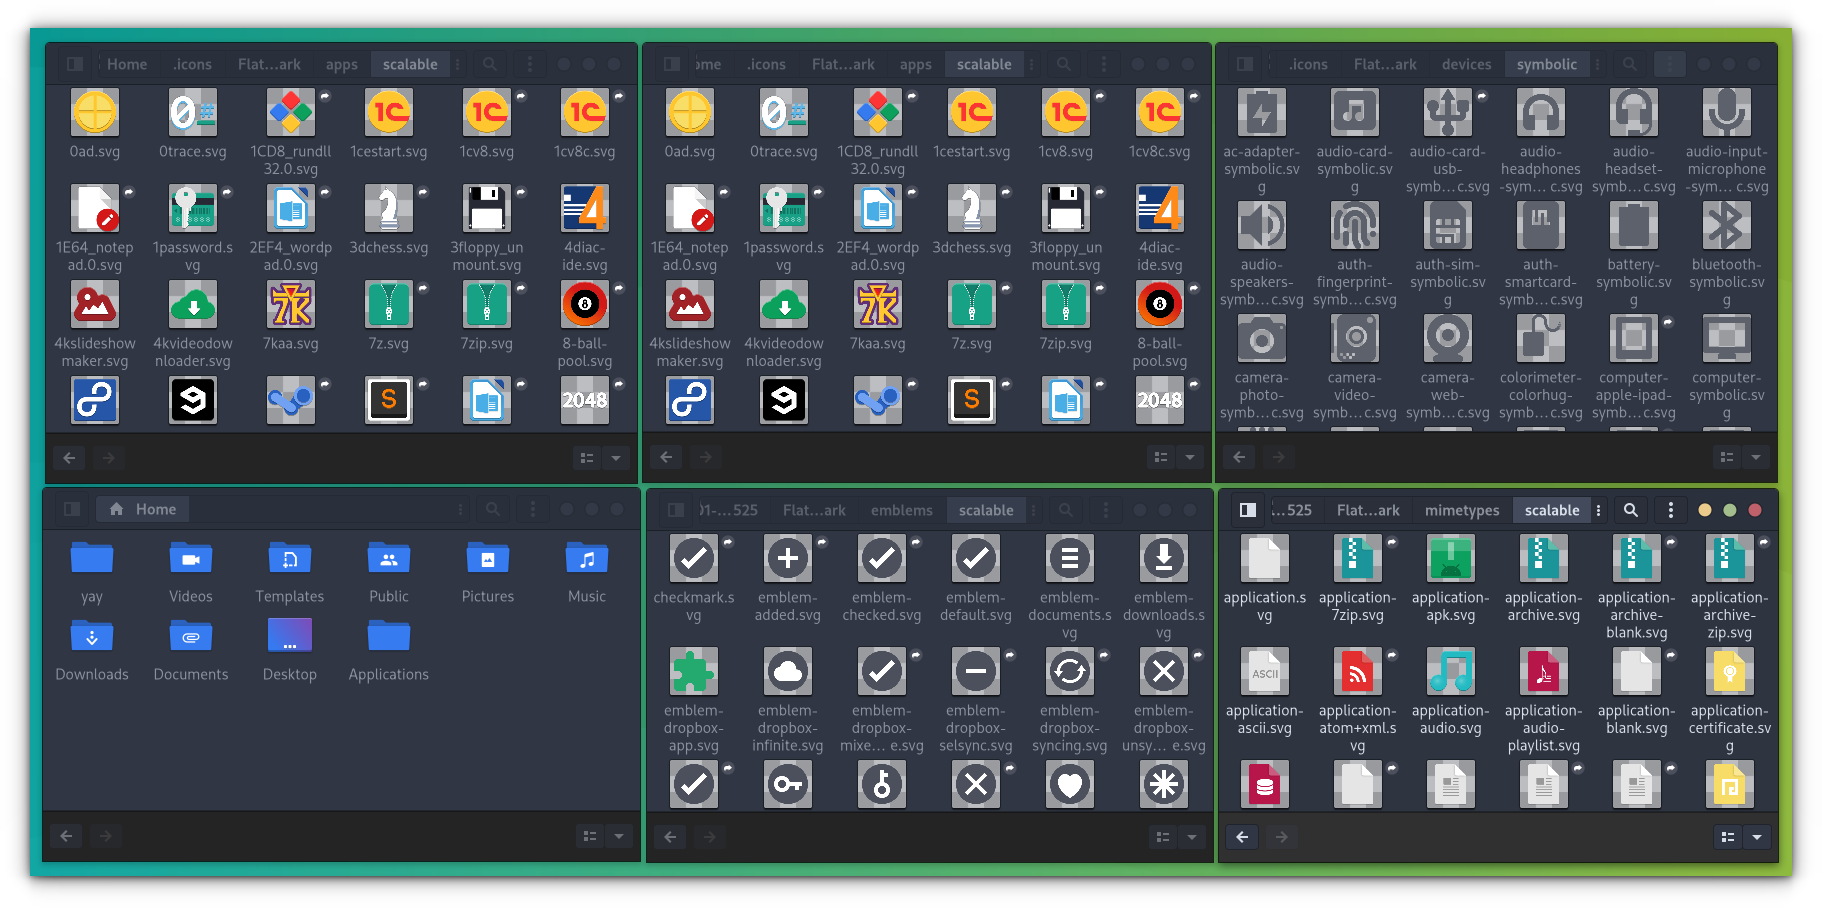Switch to list view in mimetypes window
1822x908 pixels.
click(x=1728, y=837)
